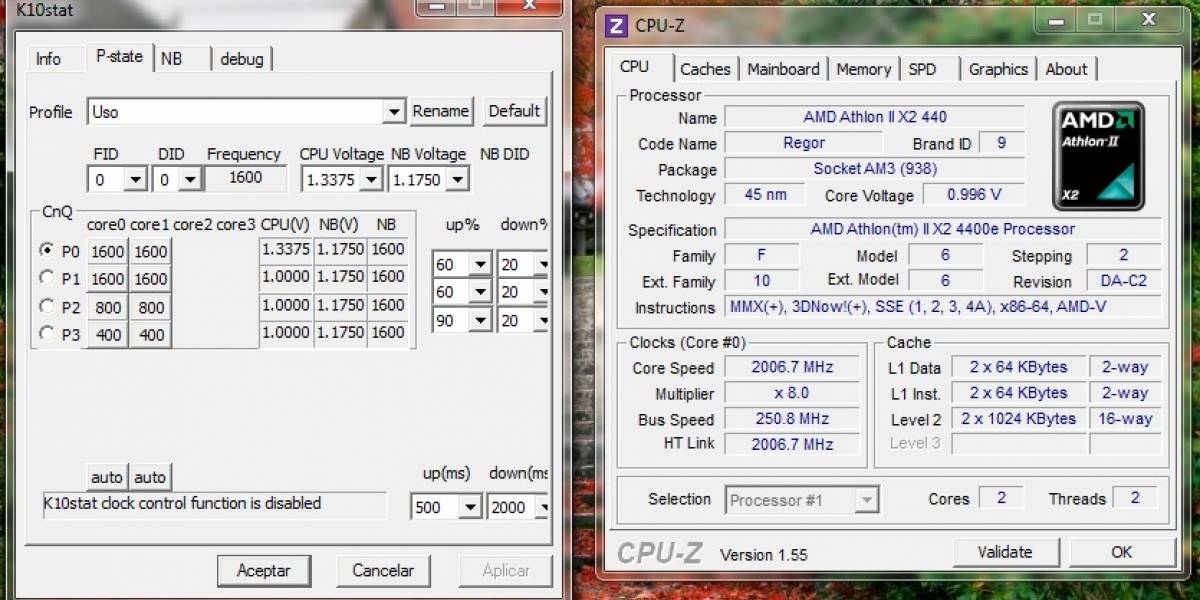Select the P2 power state radio button
This screenshot has height=600, width=1200.
[x=46, y=306]
